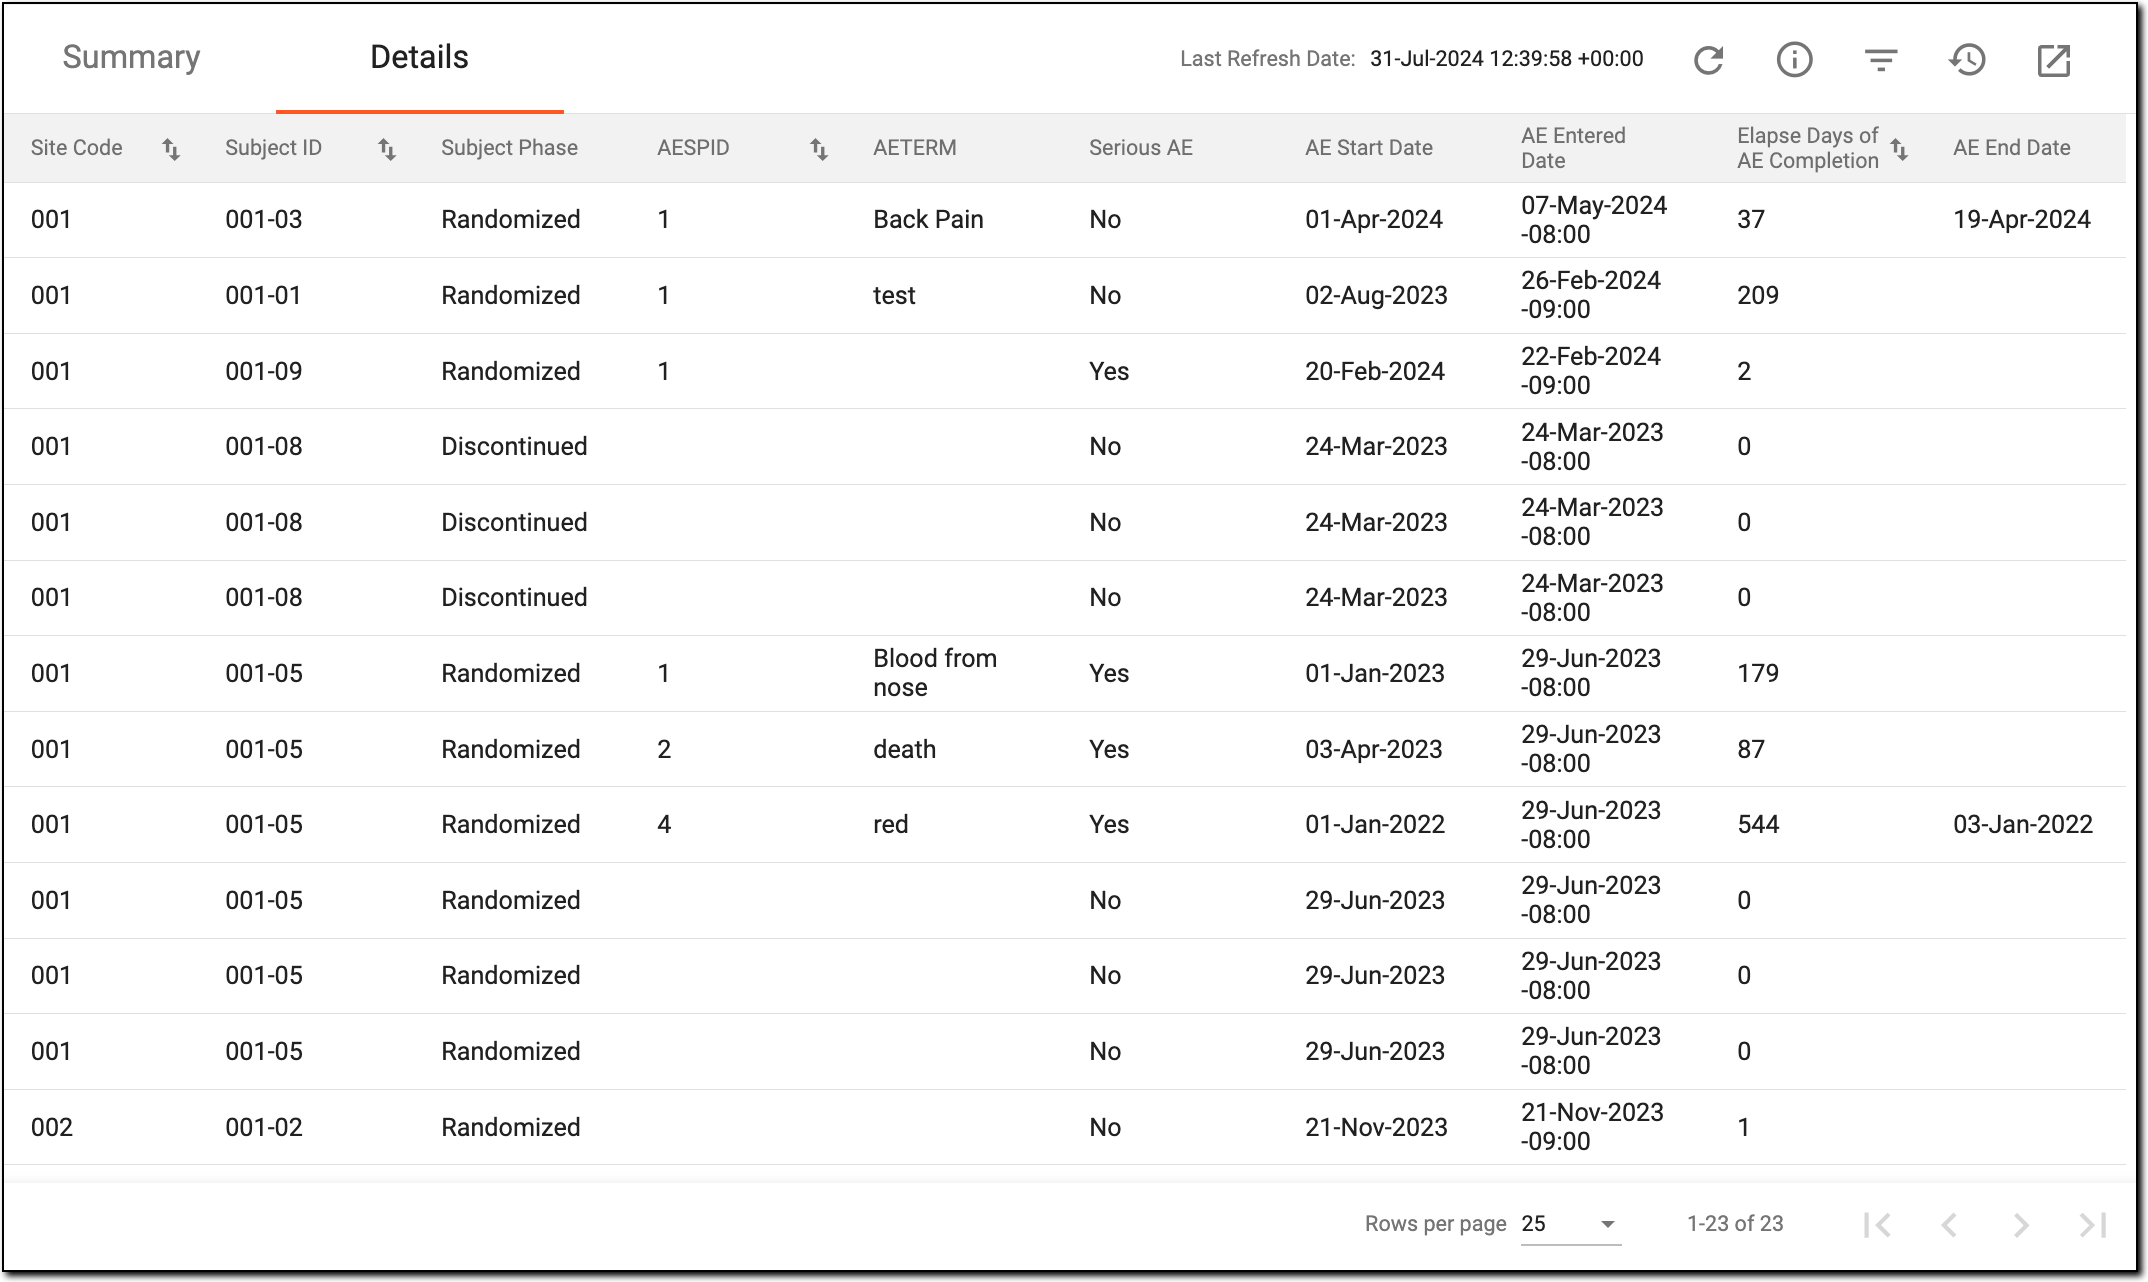Click AE entered date 21-Nov-2023 -09:00
This screenshot has width=2148, height=1282.
[x=1592, y=1127]
